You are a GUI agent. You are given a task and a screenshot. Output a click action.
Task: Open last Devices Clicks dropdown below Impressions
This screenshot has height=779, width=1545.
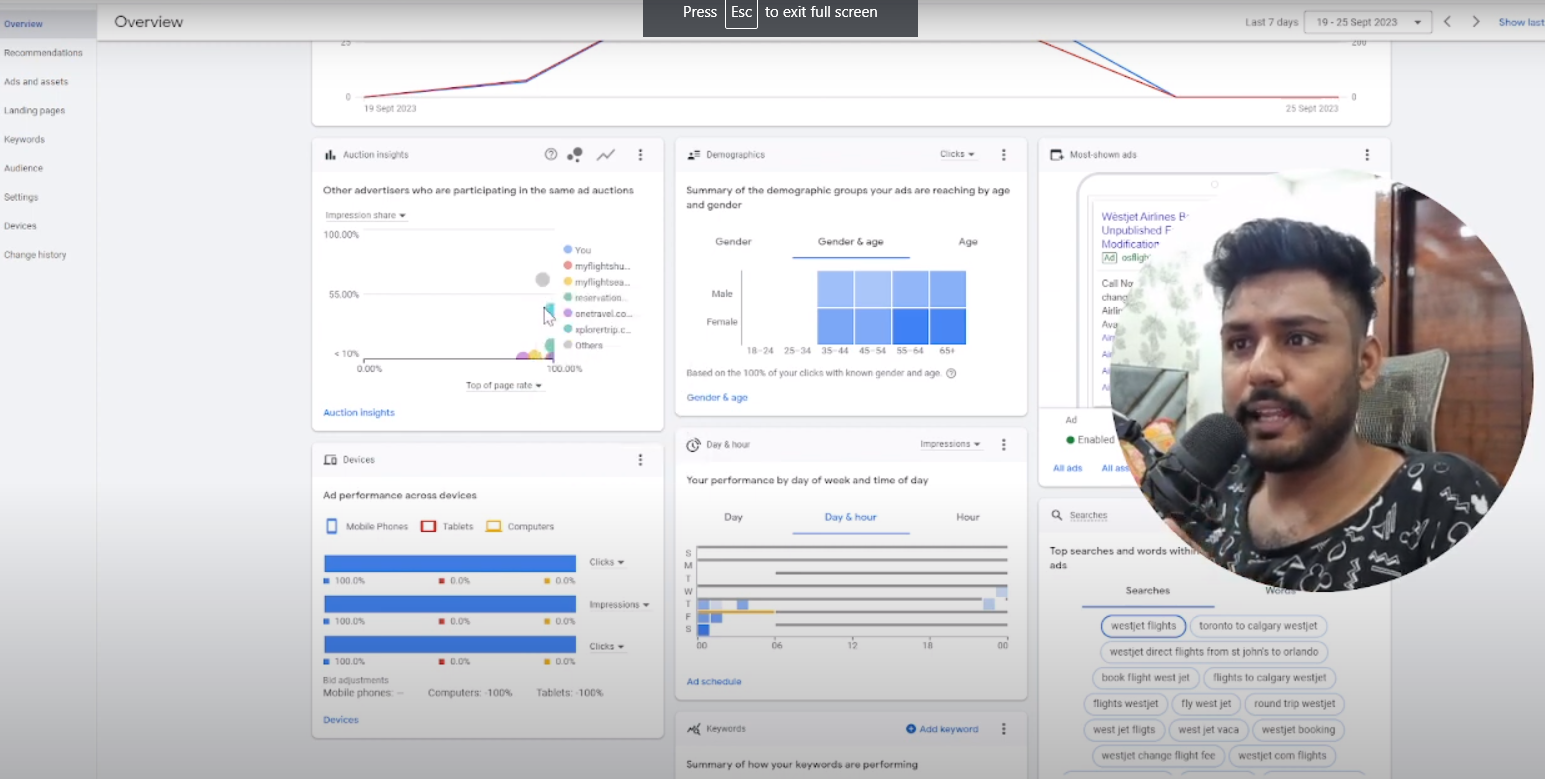point(607,647)
